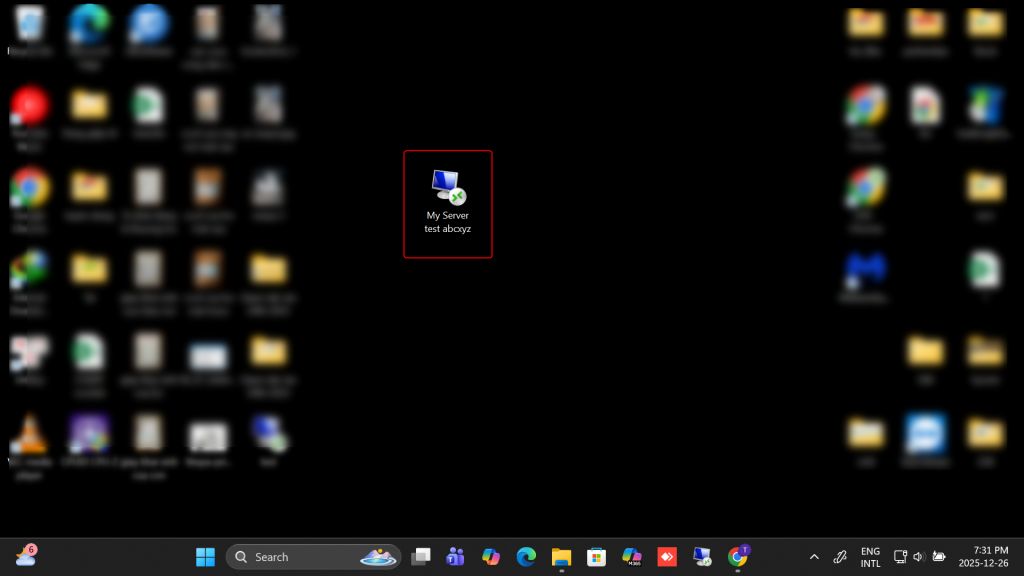Open Task View from the taskbar

tap(421, 557)
